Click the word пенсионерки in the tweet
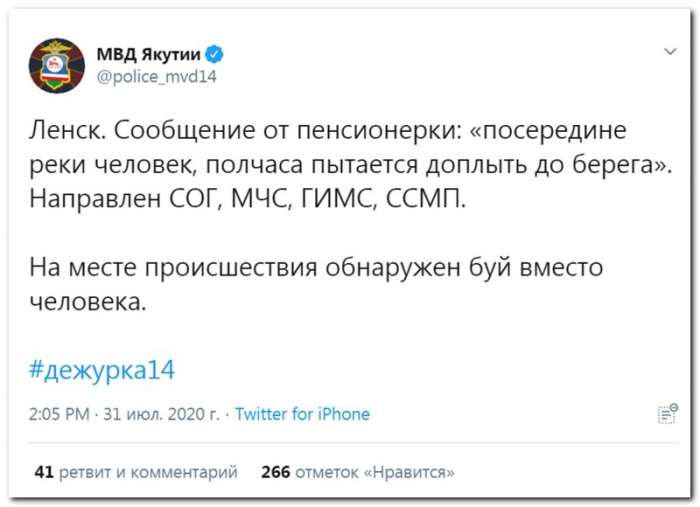The height and width of the screenshot is (507, 700). click(x=379, y=131)
